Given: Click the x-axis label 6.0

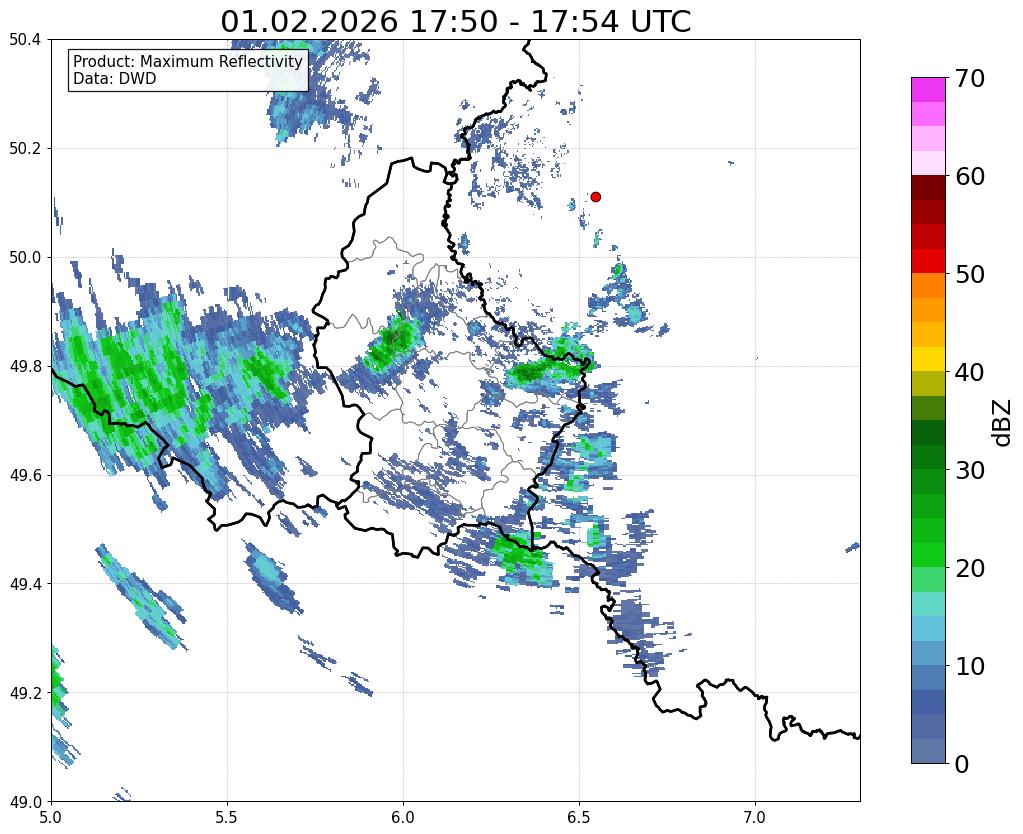Looking at the screenshot, I should (x=403, y=817).
